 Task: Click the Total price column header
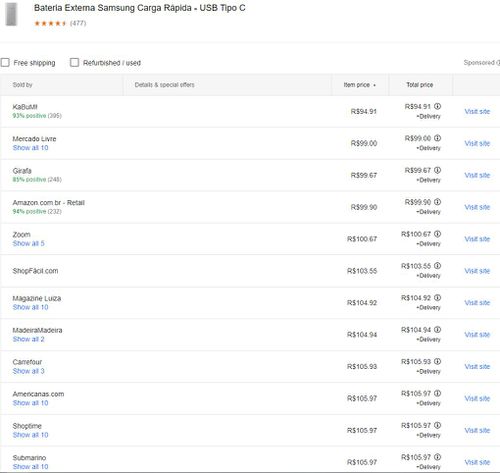(x=420, y=85)
